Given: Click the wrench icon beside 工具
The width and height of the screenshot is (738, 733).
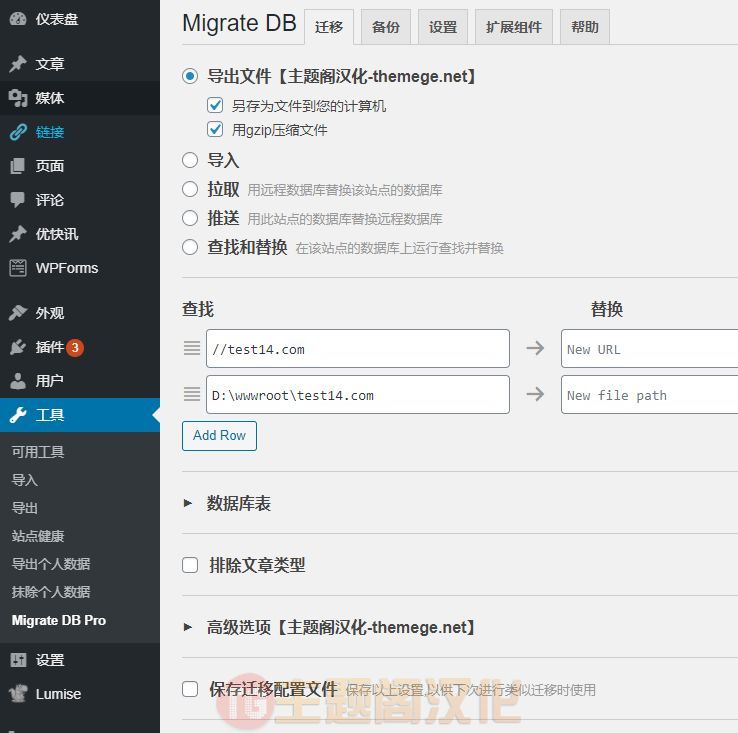Looking at the screenshot, I should tap(18, 415).
